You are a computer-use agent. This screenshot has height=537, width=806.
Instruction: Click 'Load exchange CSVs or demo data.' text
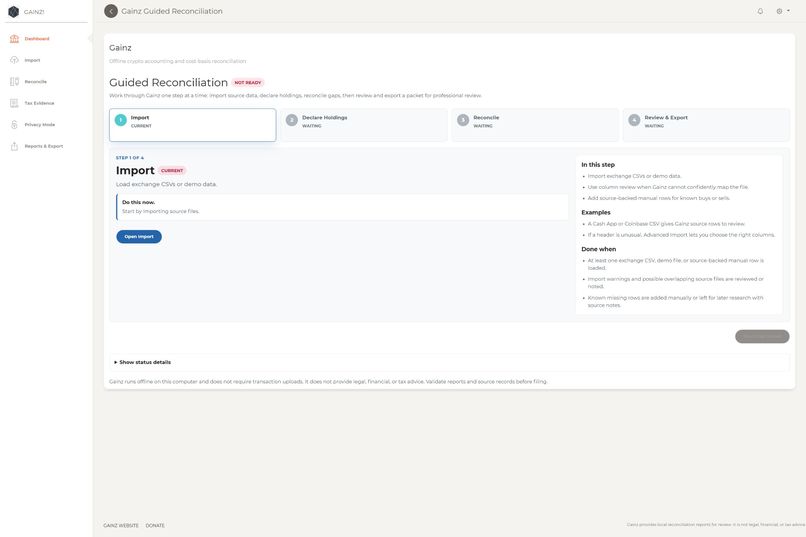[167, 184]
